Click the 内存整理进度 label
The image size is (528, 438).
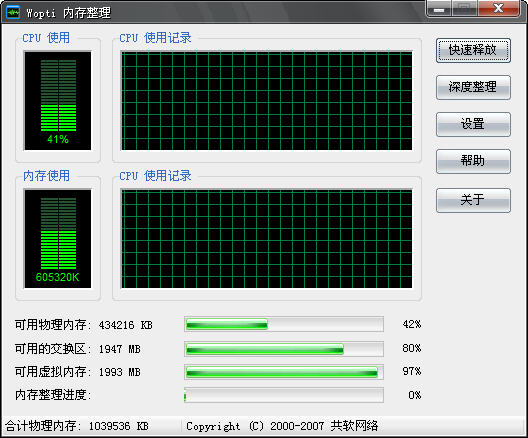[53, 395]
